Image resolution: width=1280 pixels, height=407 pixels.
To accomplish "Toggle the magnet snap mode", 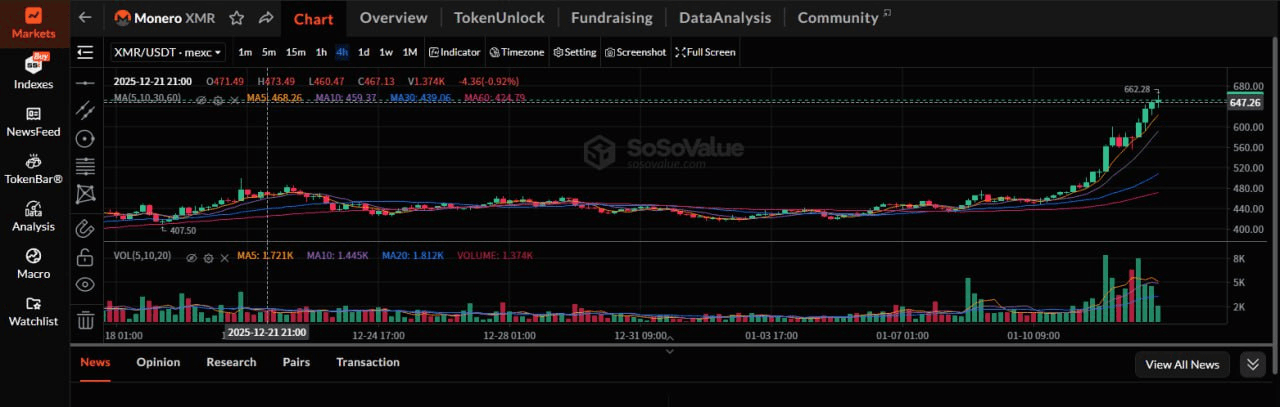I will pyautogui.click(x=85, y=228).
